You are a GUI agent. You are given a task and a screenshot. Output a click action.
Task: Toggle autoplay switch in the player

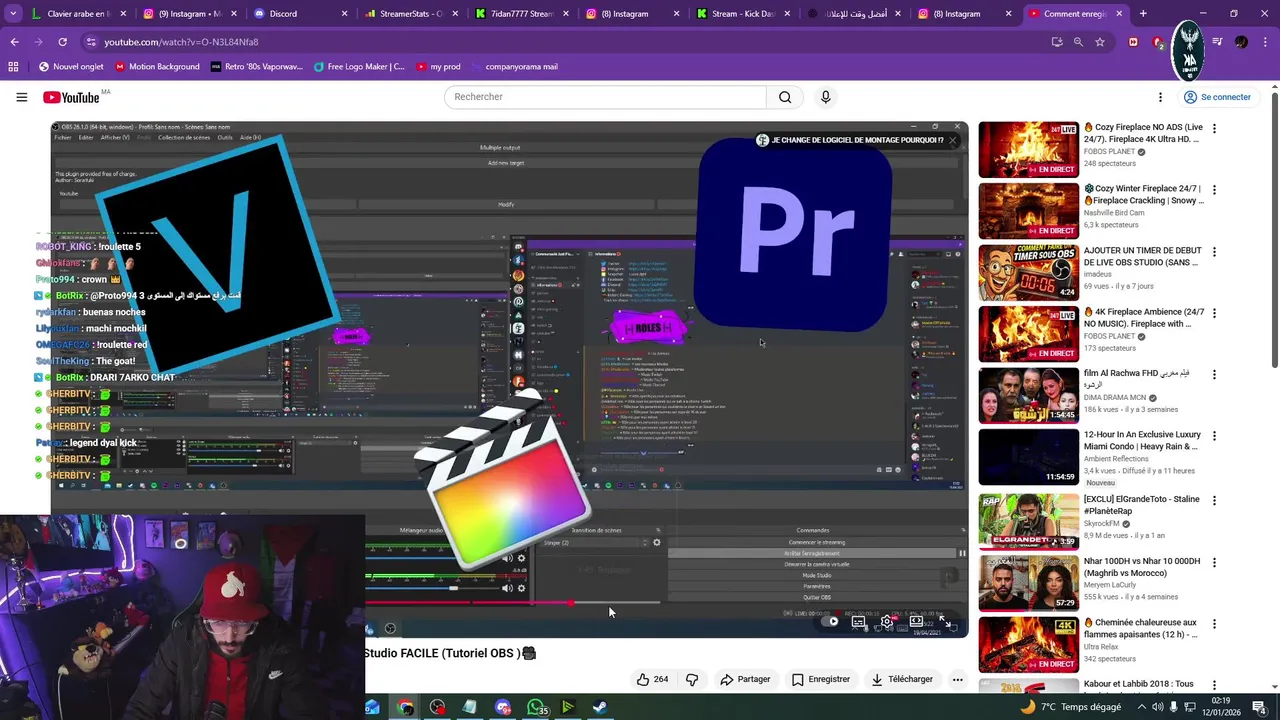click(830, 621)
